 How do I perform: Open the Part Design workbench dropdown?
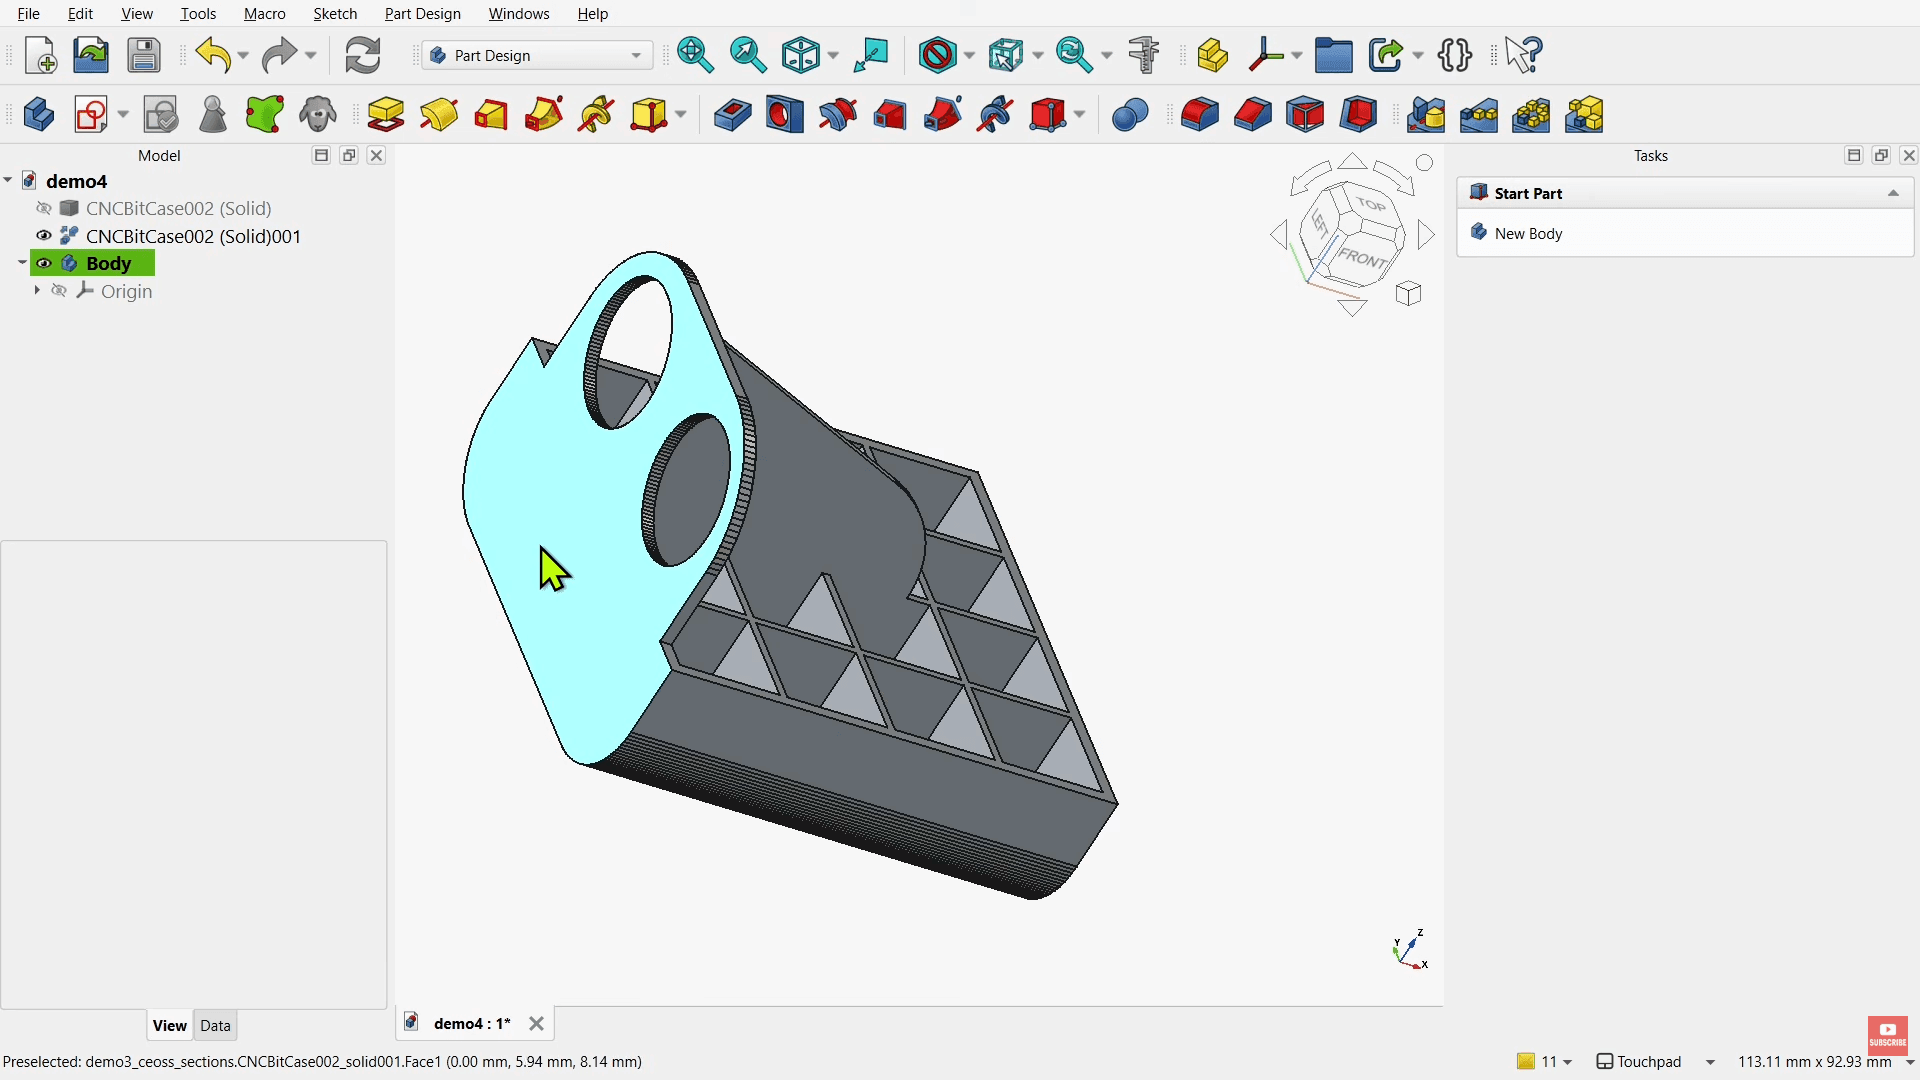538,55
